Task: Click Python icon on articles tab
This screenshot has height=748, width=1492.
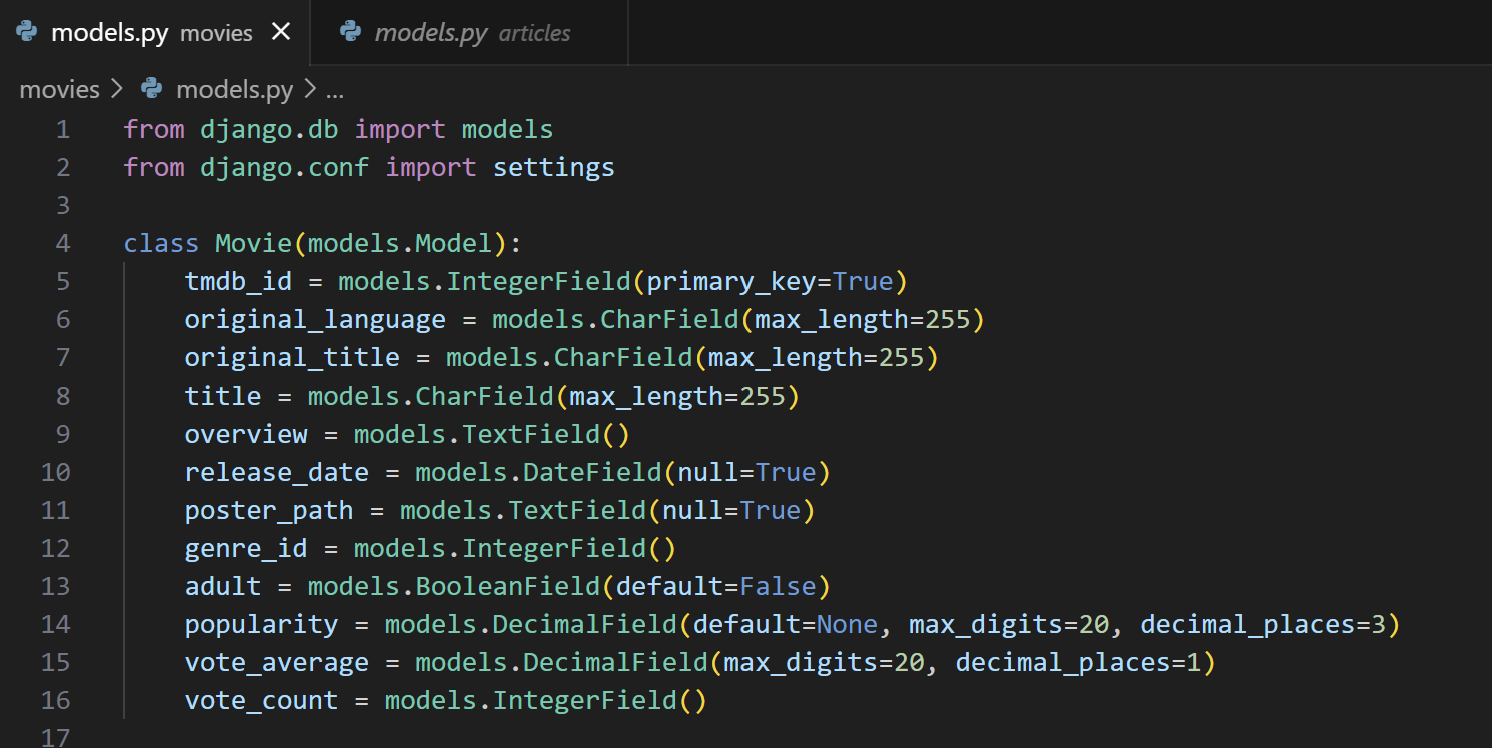Action: tap(351, 32)
